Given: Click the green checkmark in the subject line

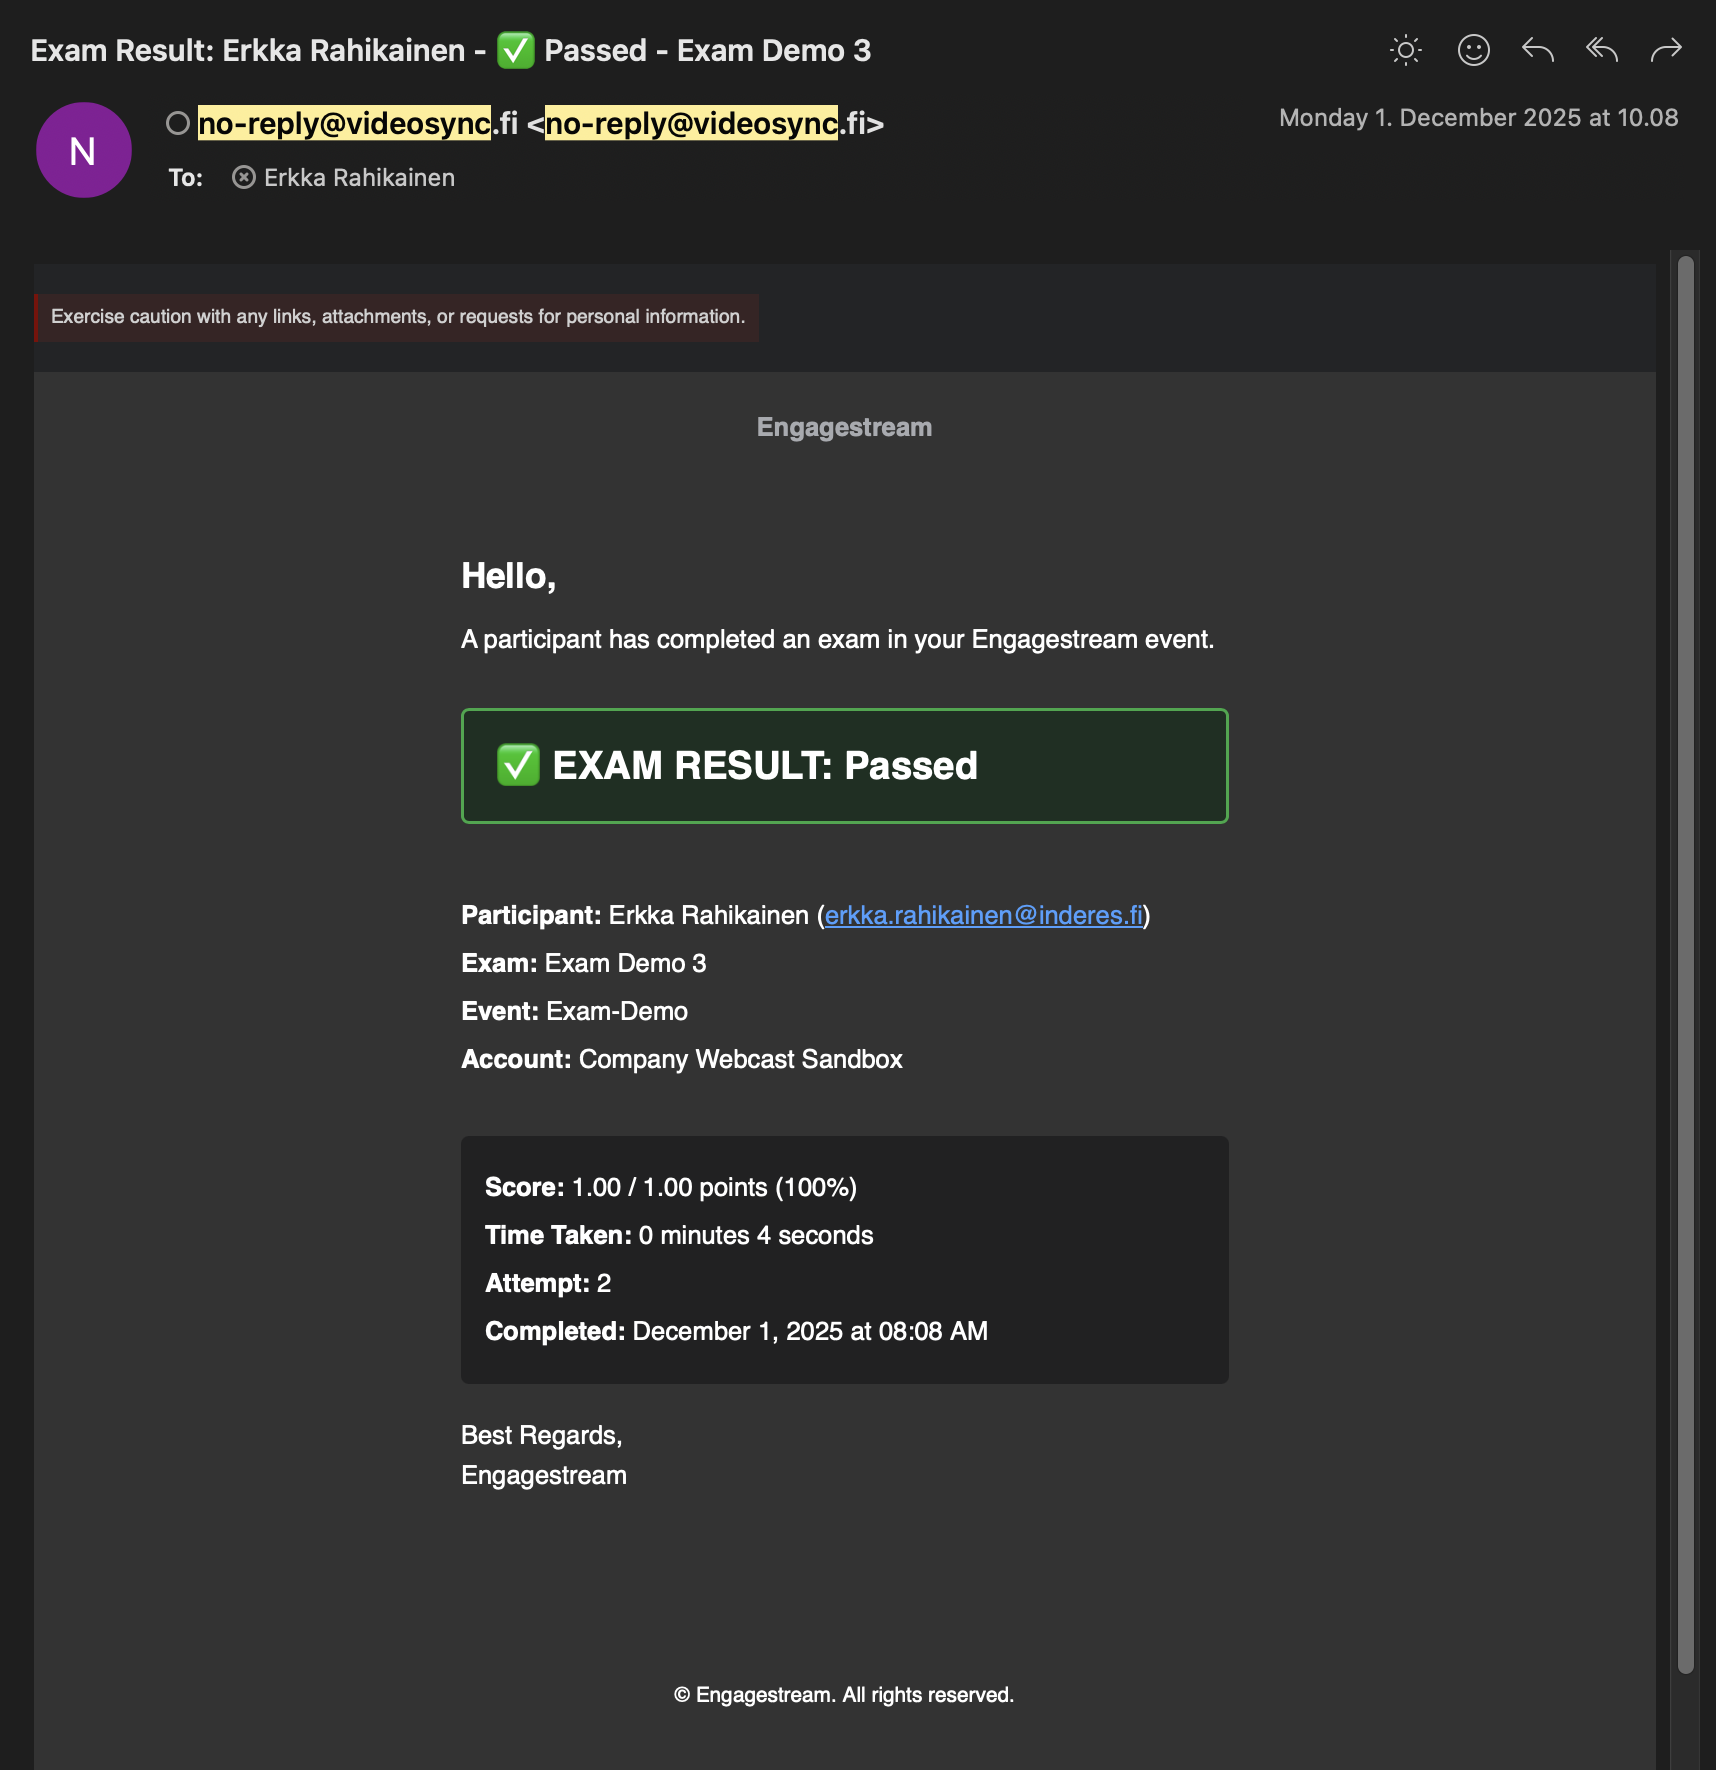Looking at the screenshot, I should (516, 50).
